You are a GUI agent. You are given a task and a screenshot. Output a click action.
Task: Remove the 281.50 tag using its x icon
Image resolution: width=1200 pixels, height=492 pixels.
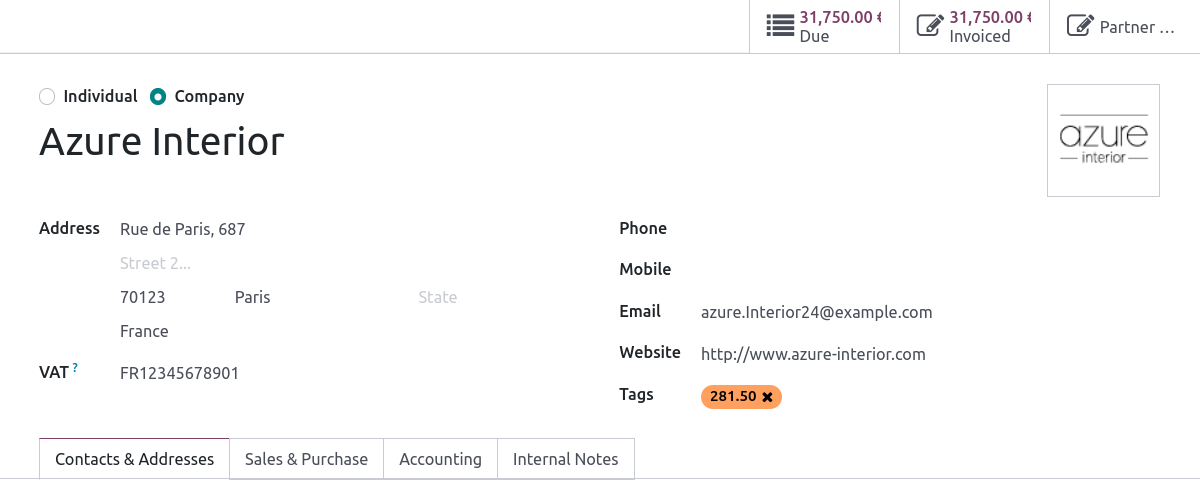coord(768,397)
